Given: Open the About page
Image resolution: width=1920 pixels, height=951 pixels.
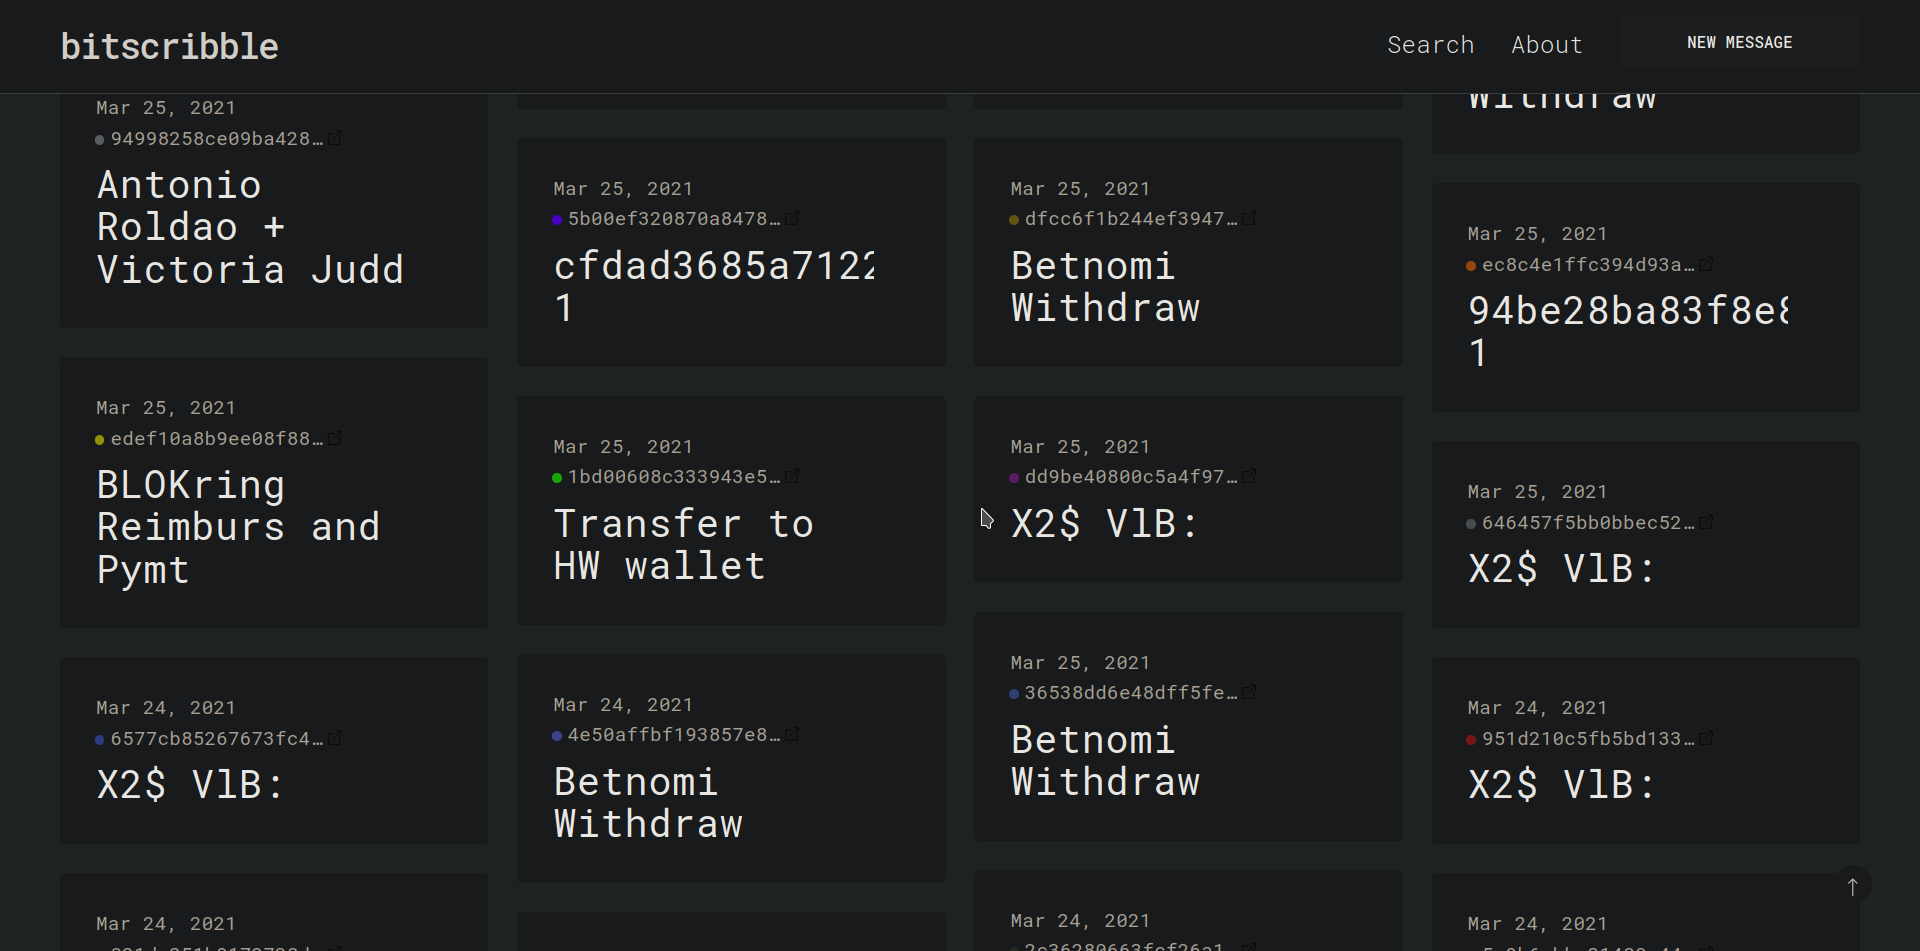Looking at the screenshot, I should 1546,45.
